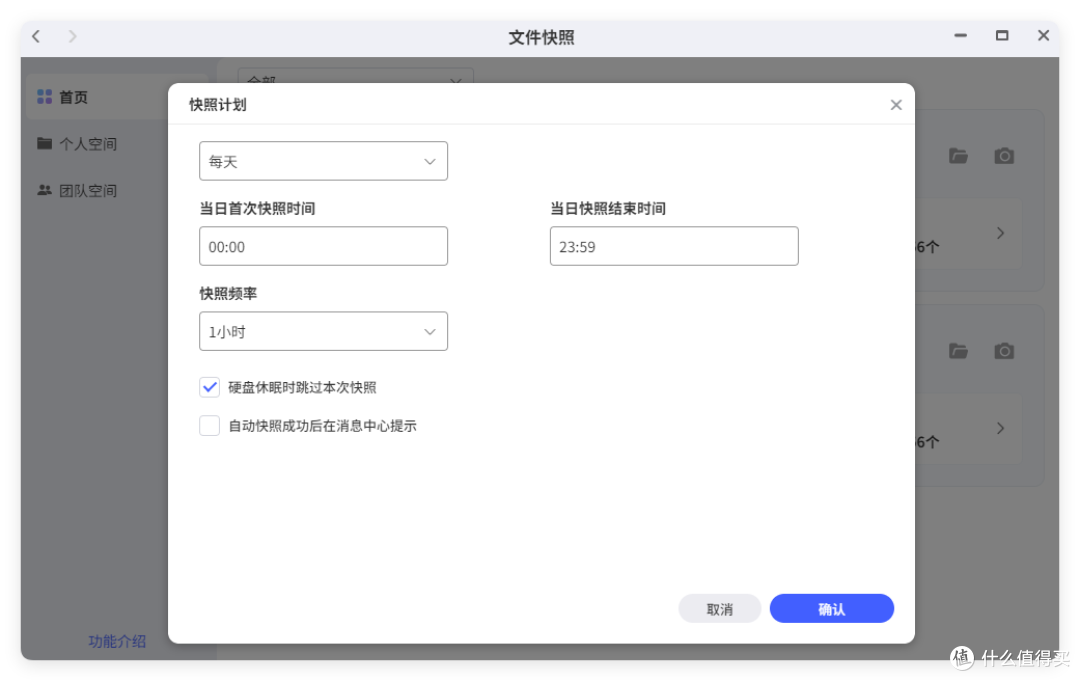Minimize the 文件快照 window

tap(960, 36)
